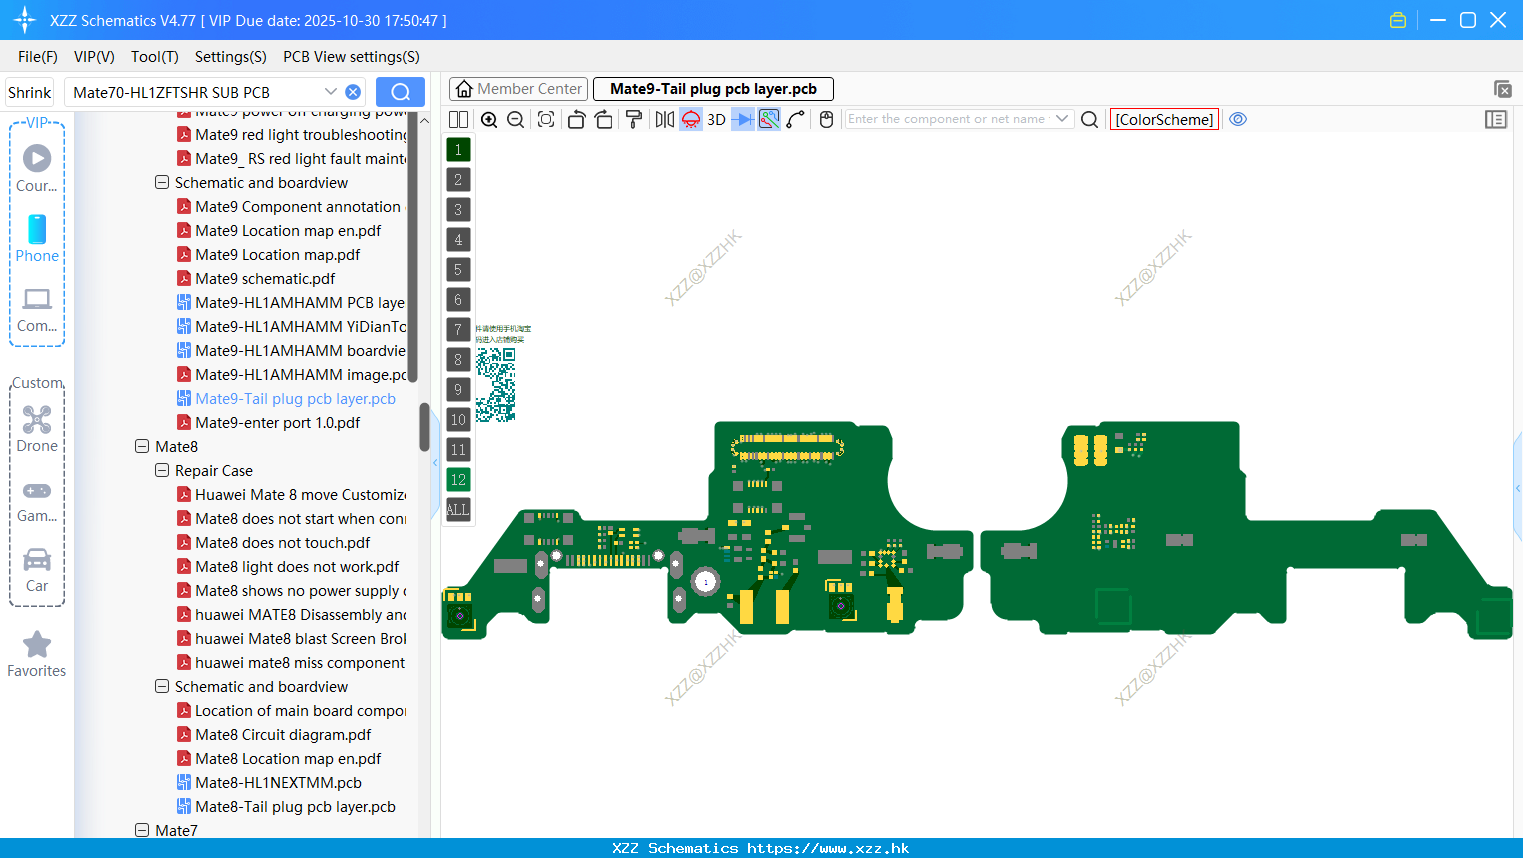Fit the PCB board to window

tap(546, 120)
